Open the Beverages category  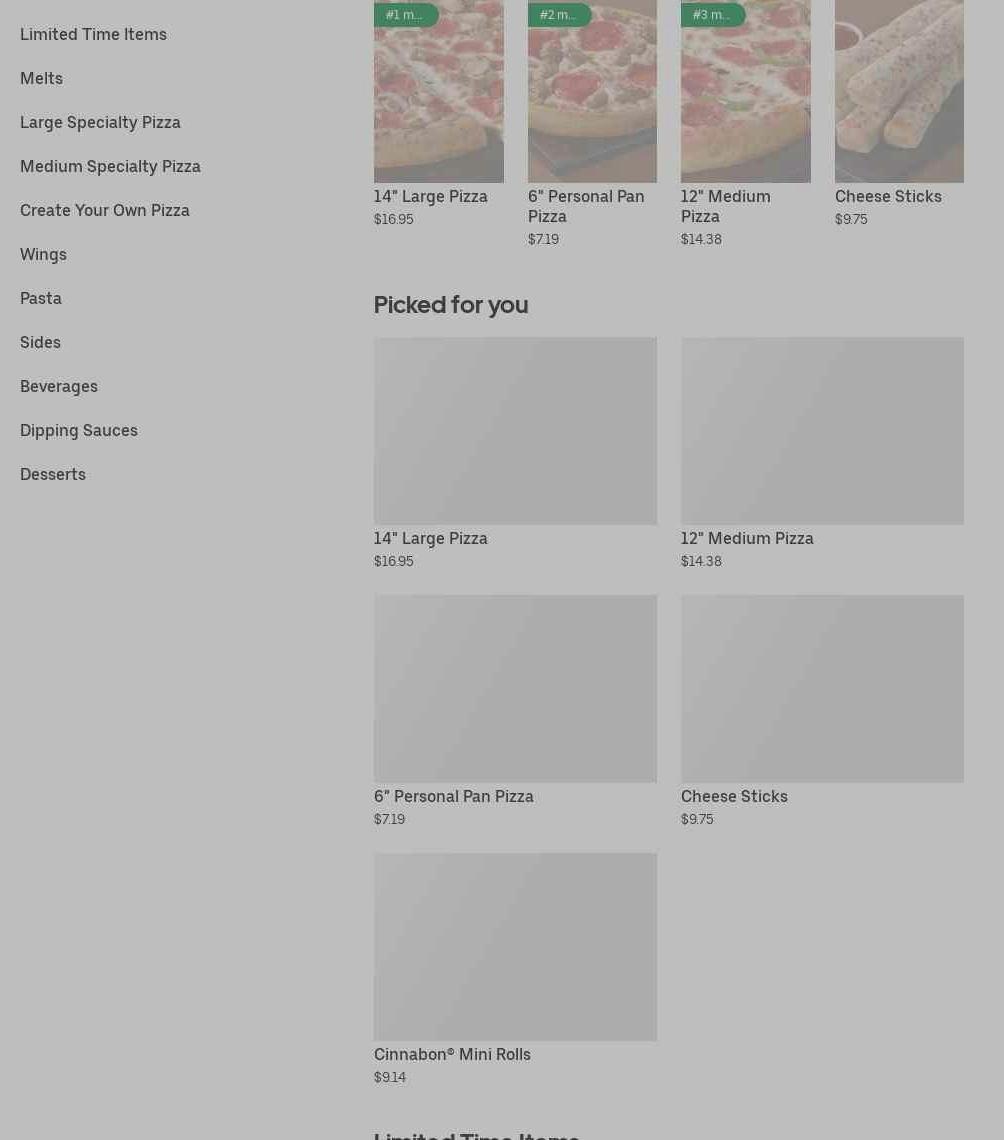[59, 386]
